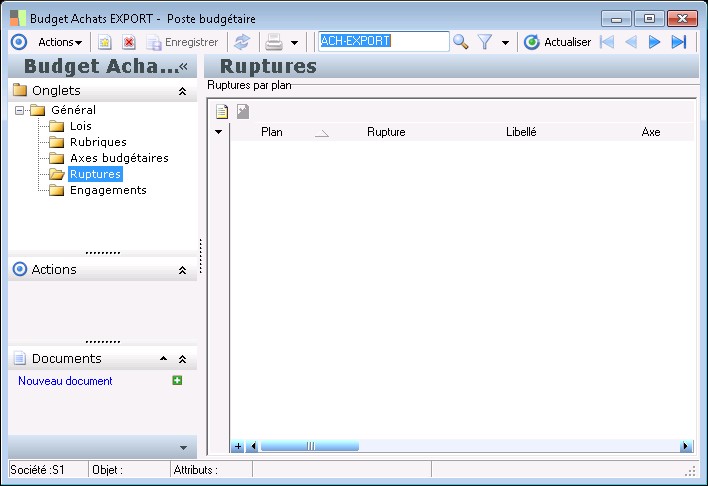The height and width of the screenshot is (486, 708).
Task: Collapse the Onglets section
Action: [182, 91]
